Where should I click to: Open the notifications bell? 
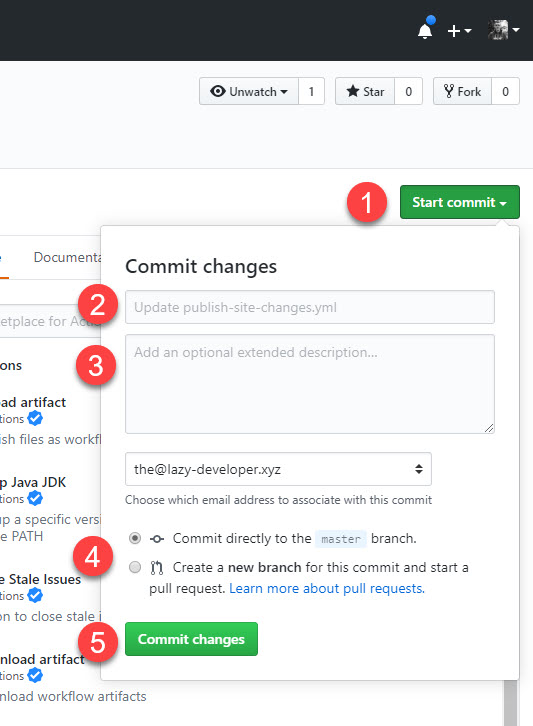point(425,30)
